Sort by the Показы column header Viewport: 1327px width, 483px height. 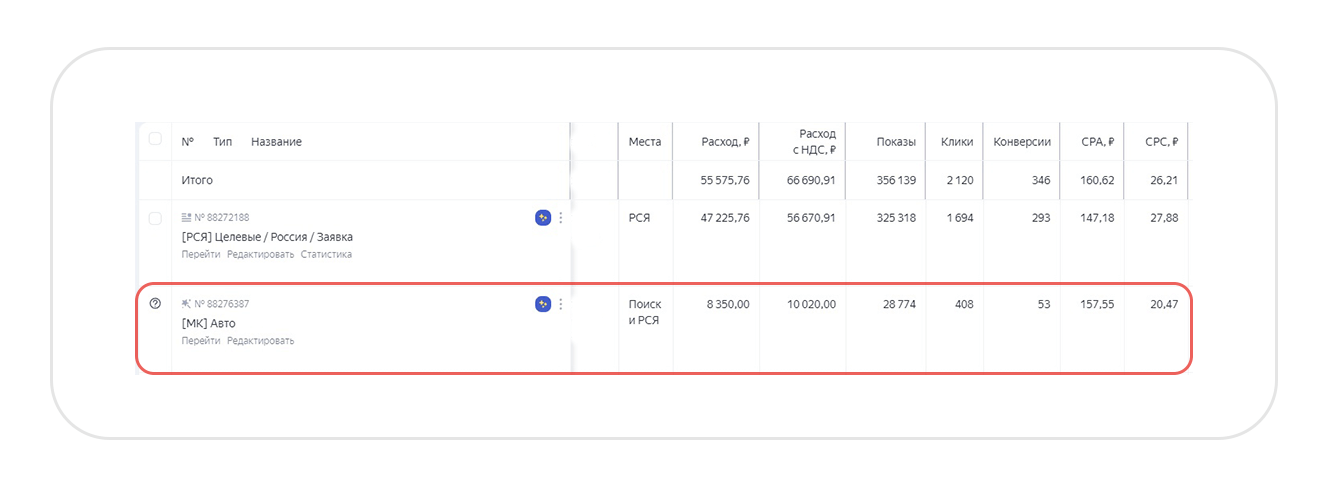pos(895,142)
